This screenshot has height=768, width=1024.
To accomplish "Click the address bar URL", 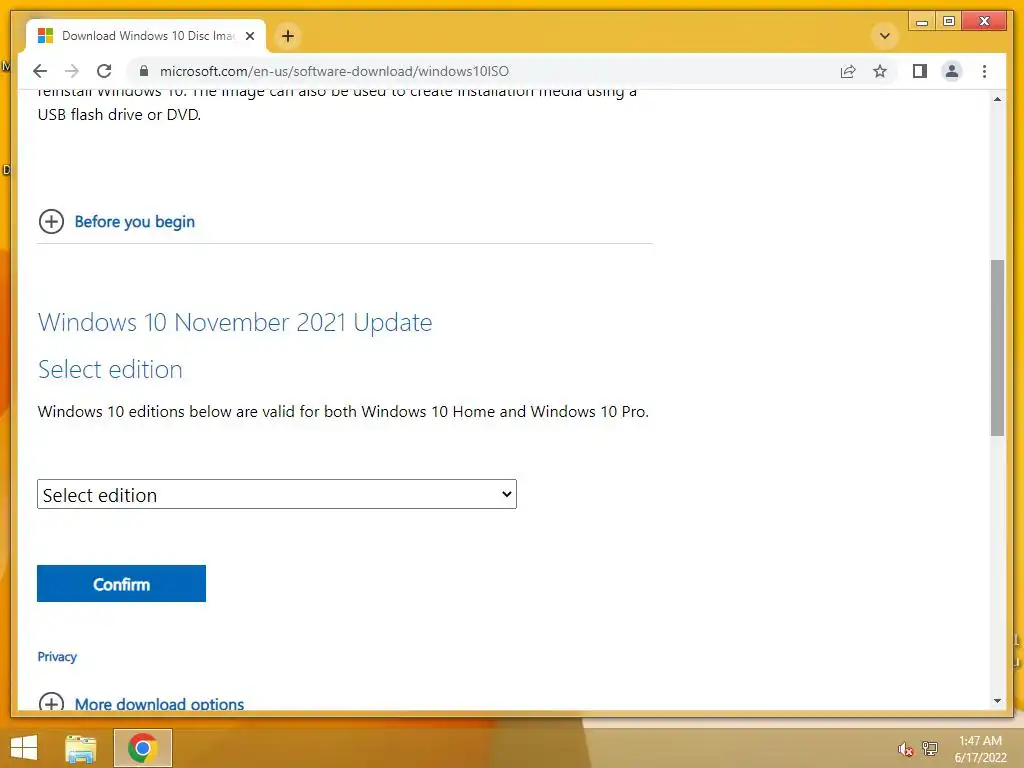I will tap(334, 71).
